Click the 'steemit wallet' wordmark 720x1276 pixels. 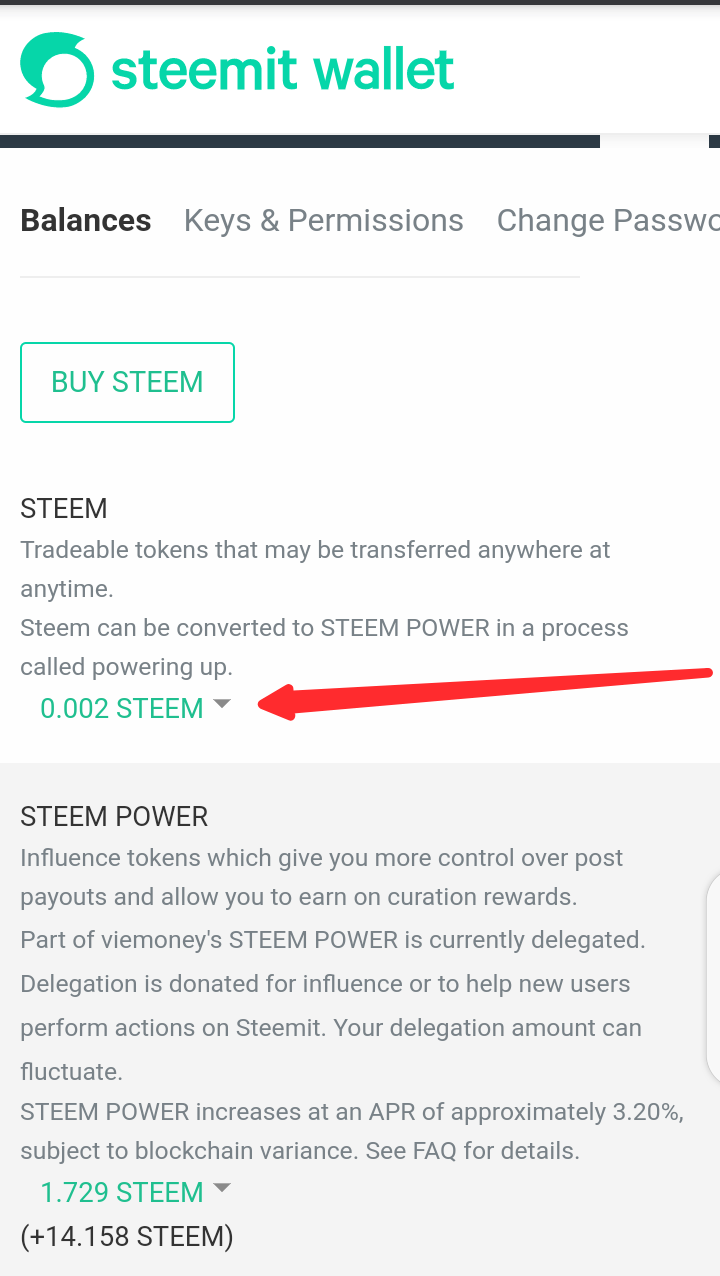tap(283, 70)
